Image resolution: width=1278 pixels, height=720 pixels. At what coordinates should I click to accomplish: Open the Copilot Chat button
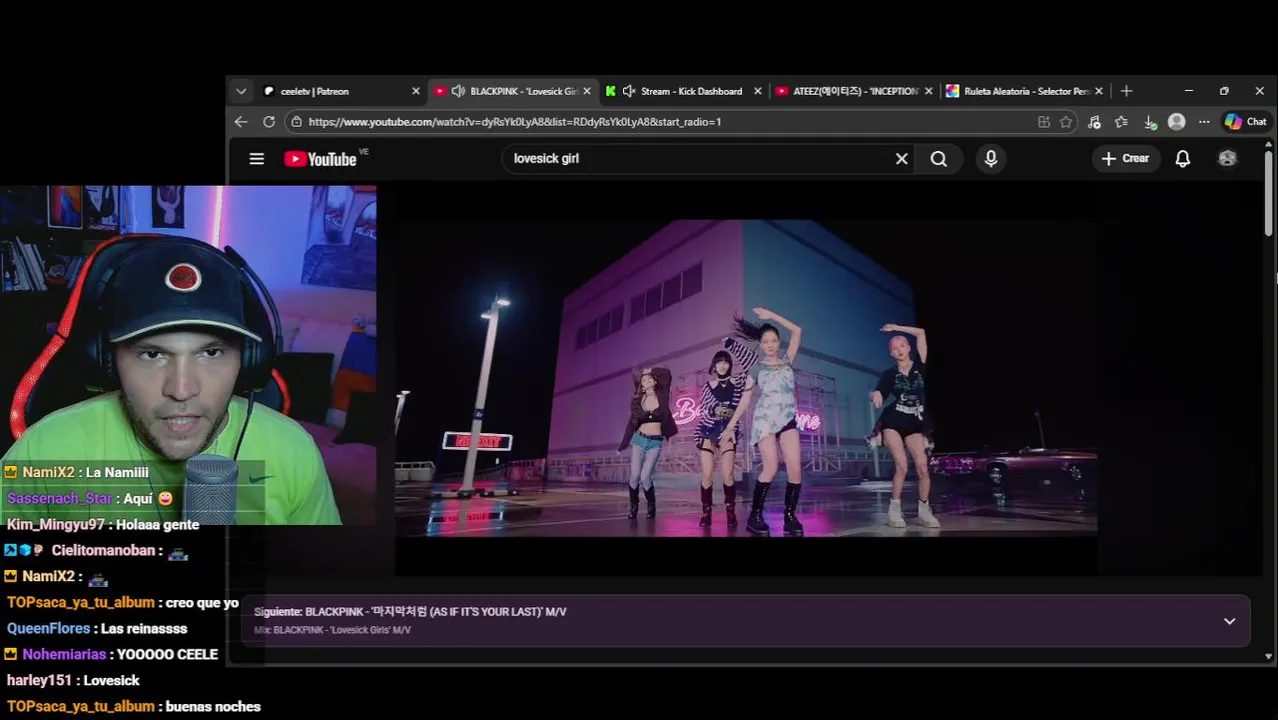click(x=1245, y=122)
